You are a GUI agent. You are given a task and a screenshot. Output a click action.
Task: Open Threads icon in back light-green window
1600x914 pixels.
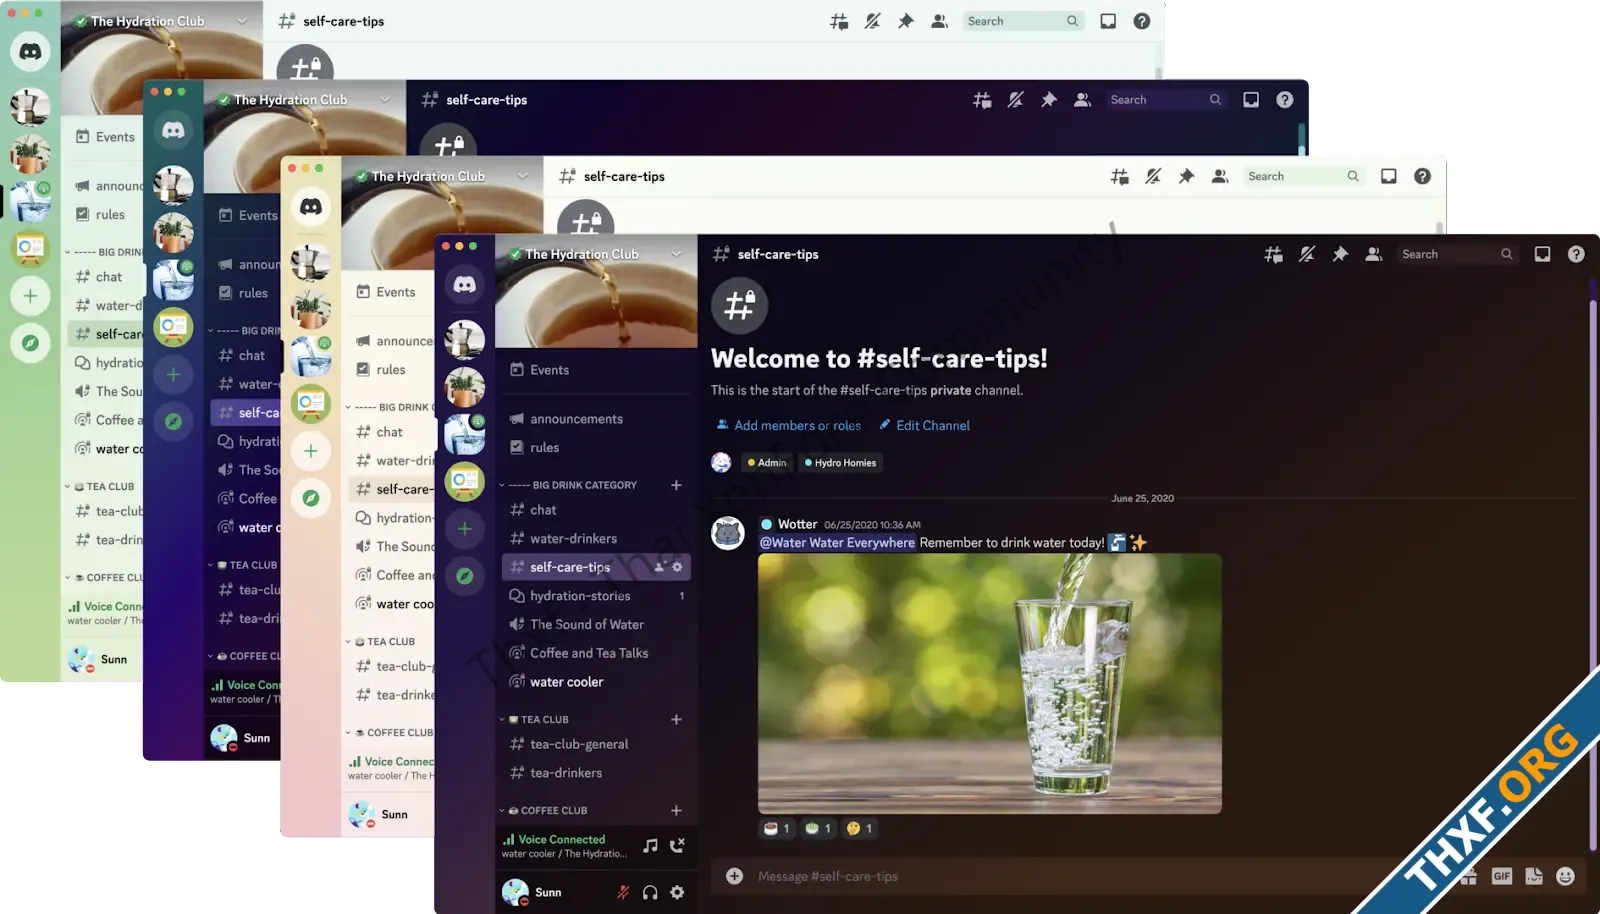(839, 21)
